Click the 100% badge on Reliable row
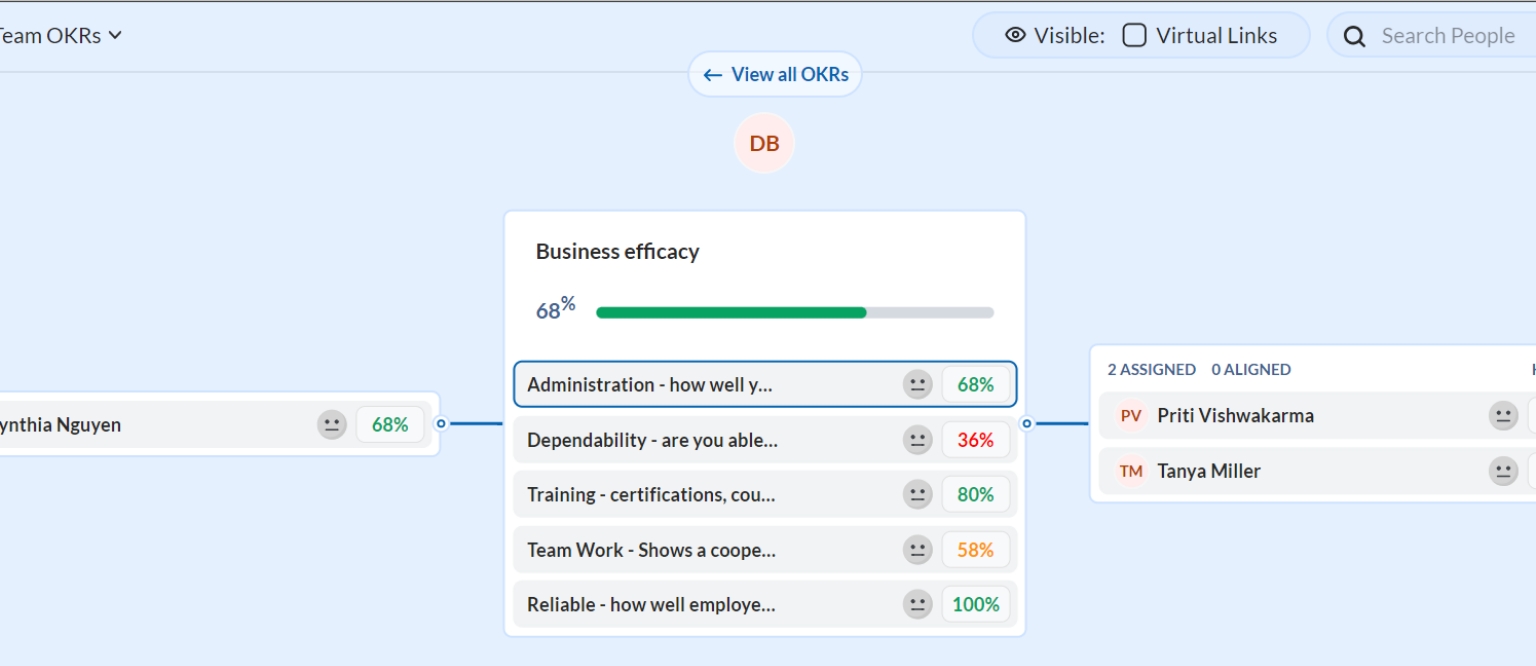This screenshot has height=666, width=1536. [x=975, y=605]
